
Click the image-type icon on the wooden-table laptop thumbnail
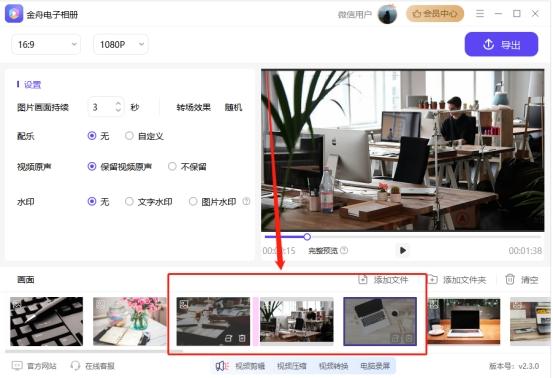pos(434,304)
